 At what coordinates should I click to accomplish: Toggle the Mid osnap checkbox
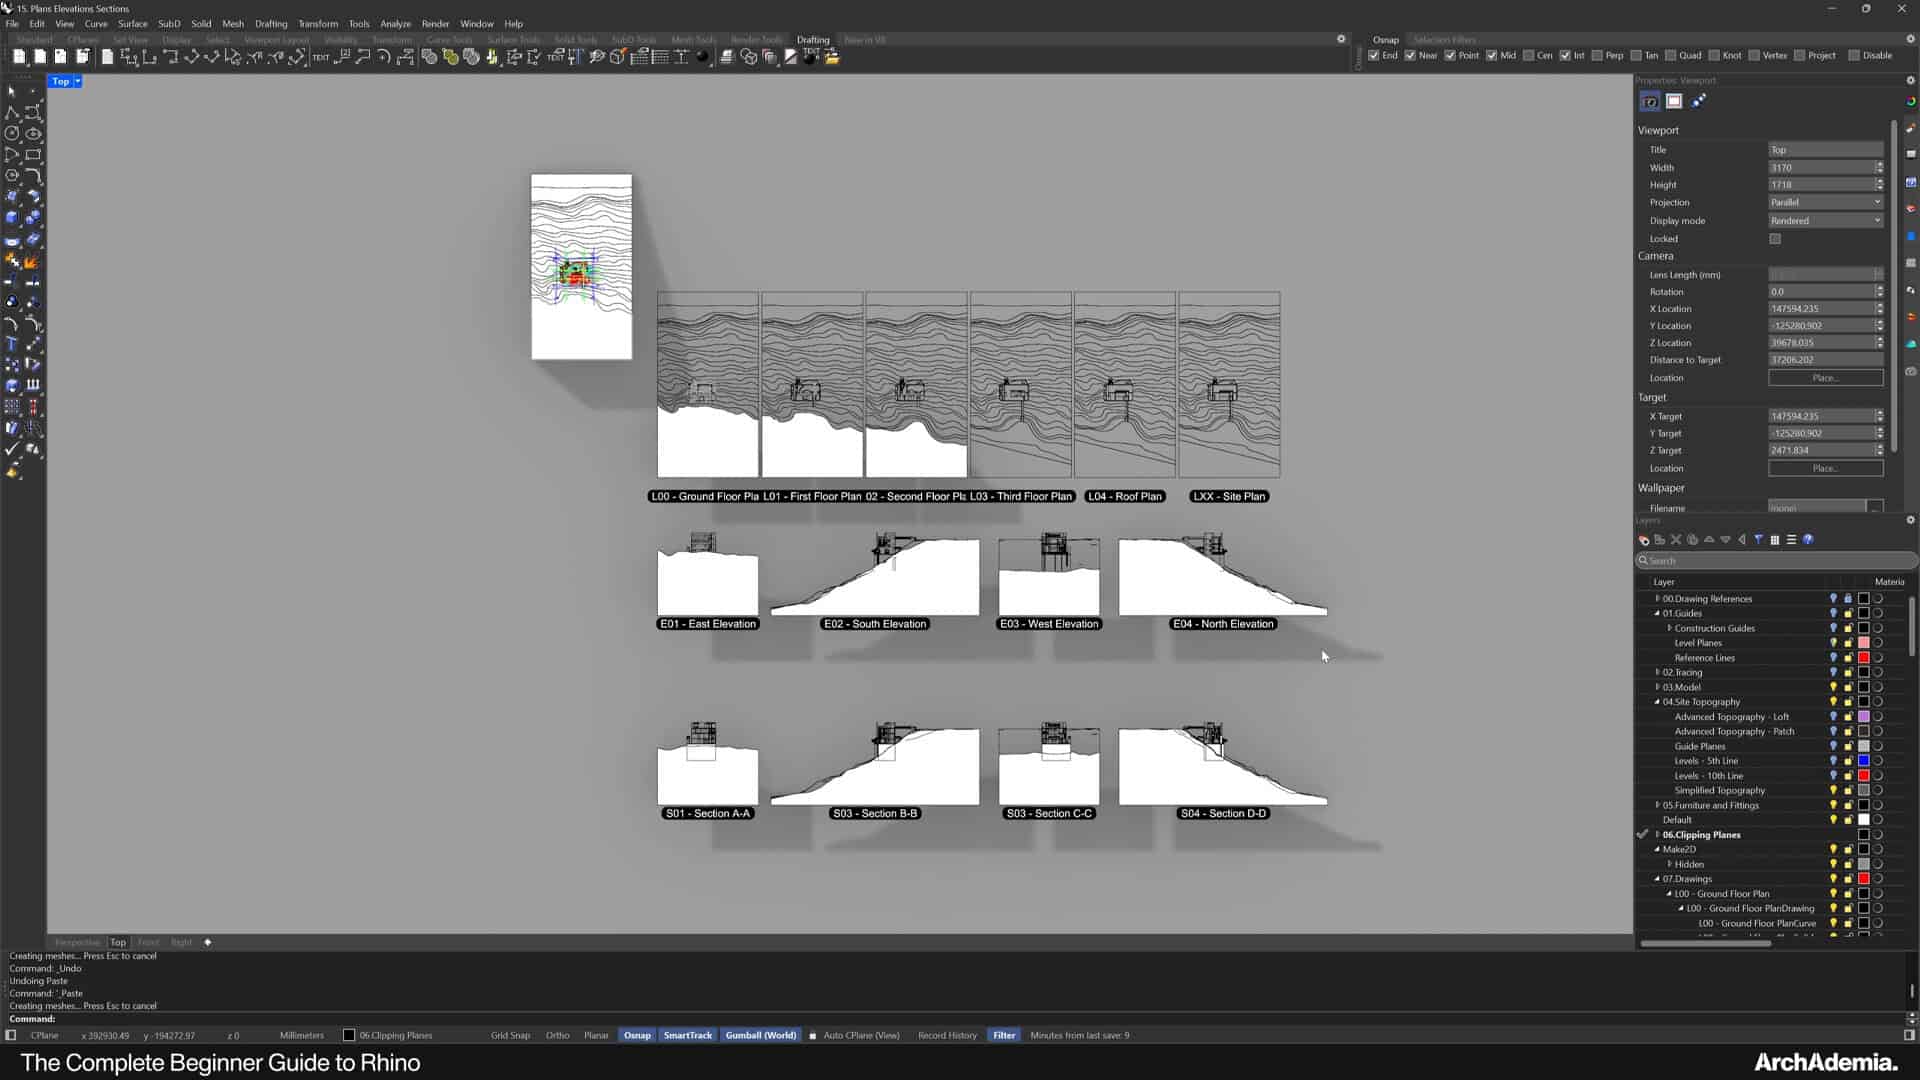pyautogui.click(x=1492, y=56)
